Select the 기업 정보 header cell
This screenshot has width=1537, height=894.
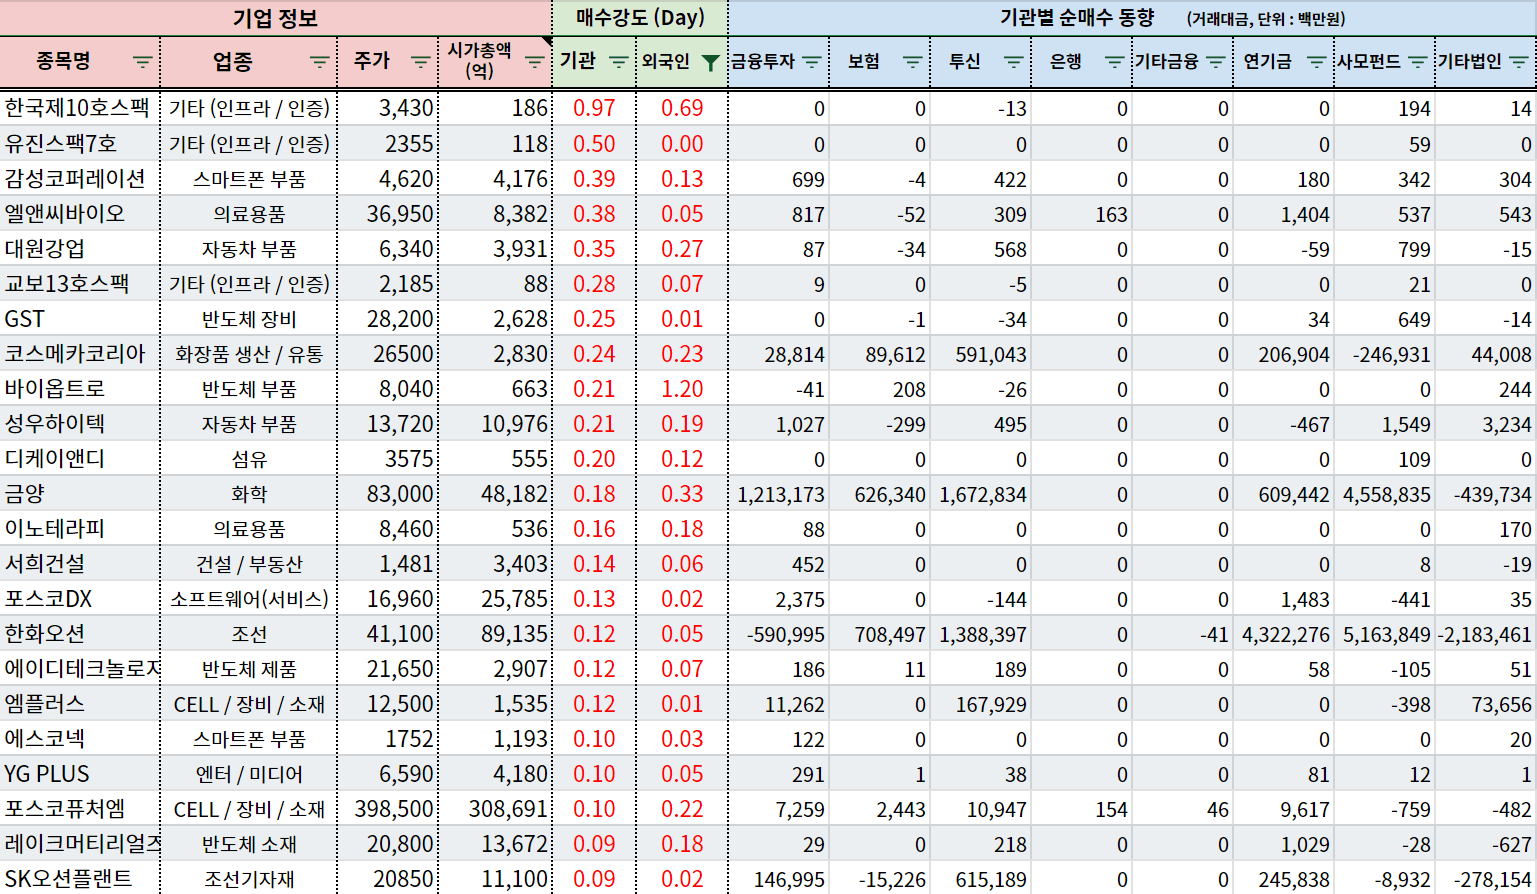pyautogui.click(x=275, y=18)
